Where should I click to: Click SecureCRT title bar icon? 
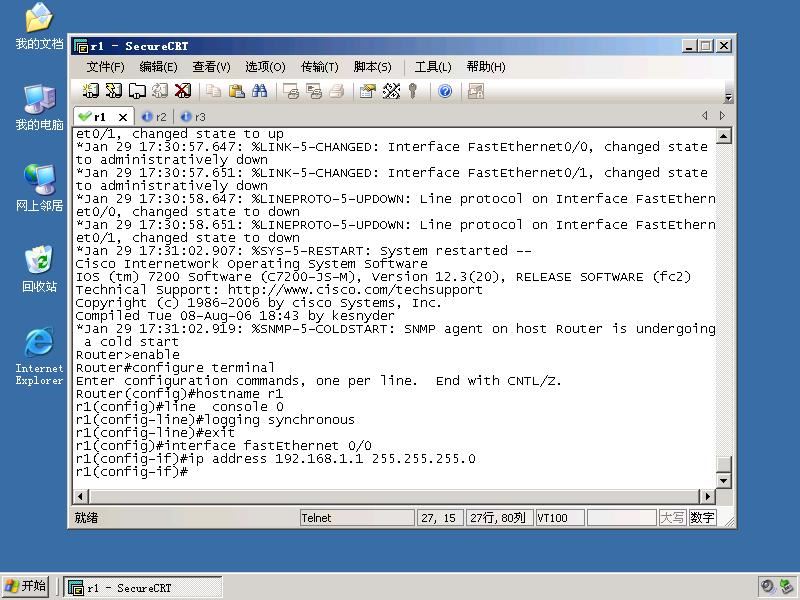[81, 46]
